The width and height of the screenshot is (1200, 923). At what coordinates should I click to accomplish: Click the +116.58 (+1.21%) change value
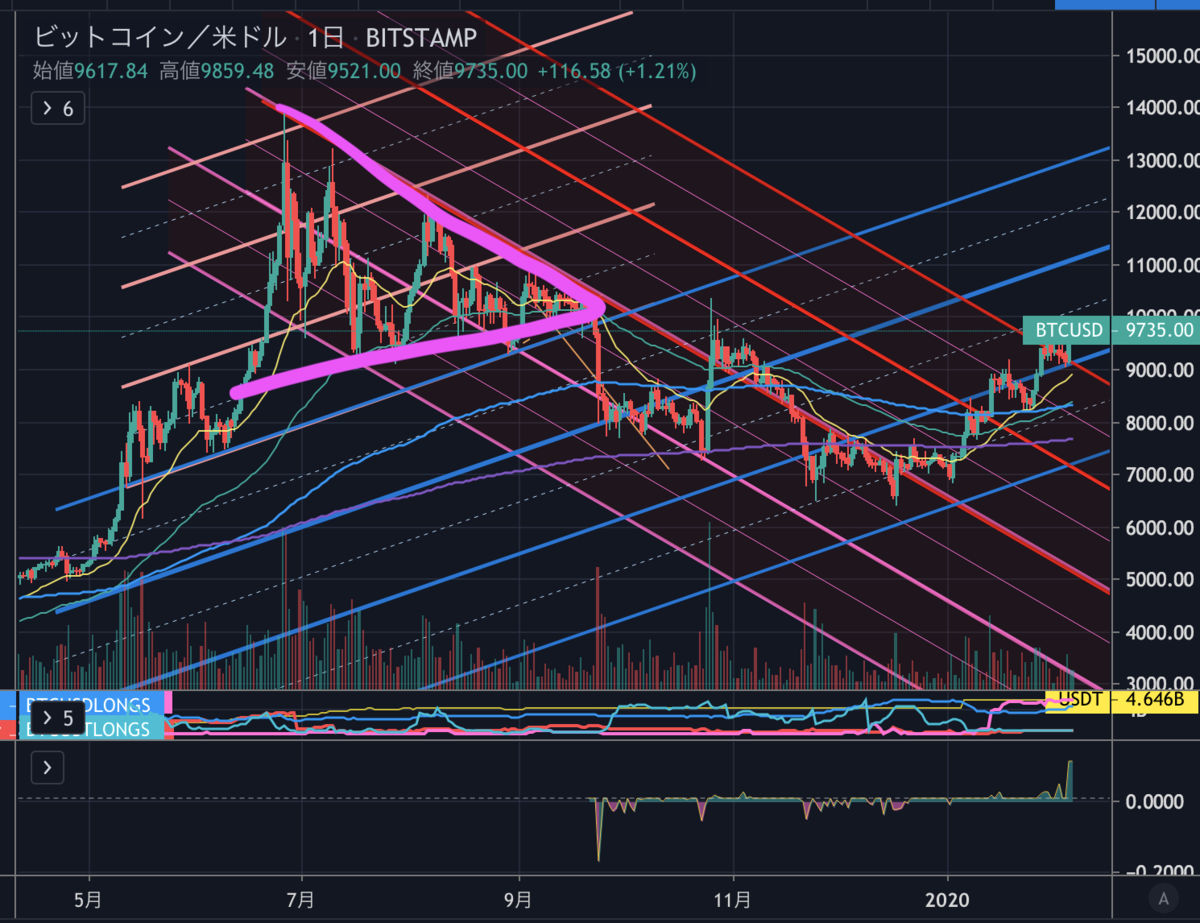(616, 71)
